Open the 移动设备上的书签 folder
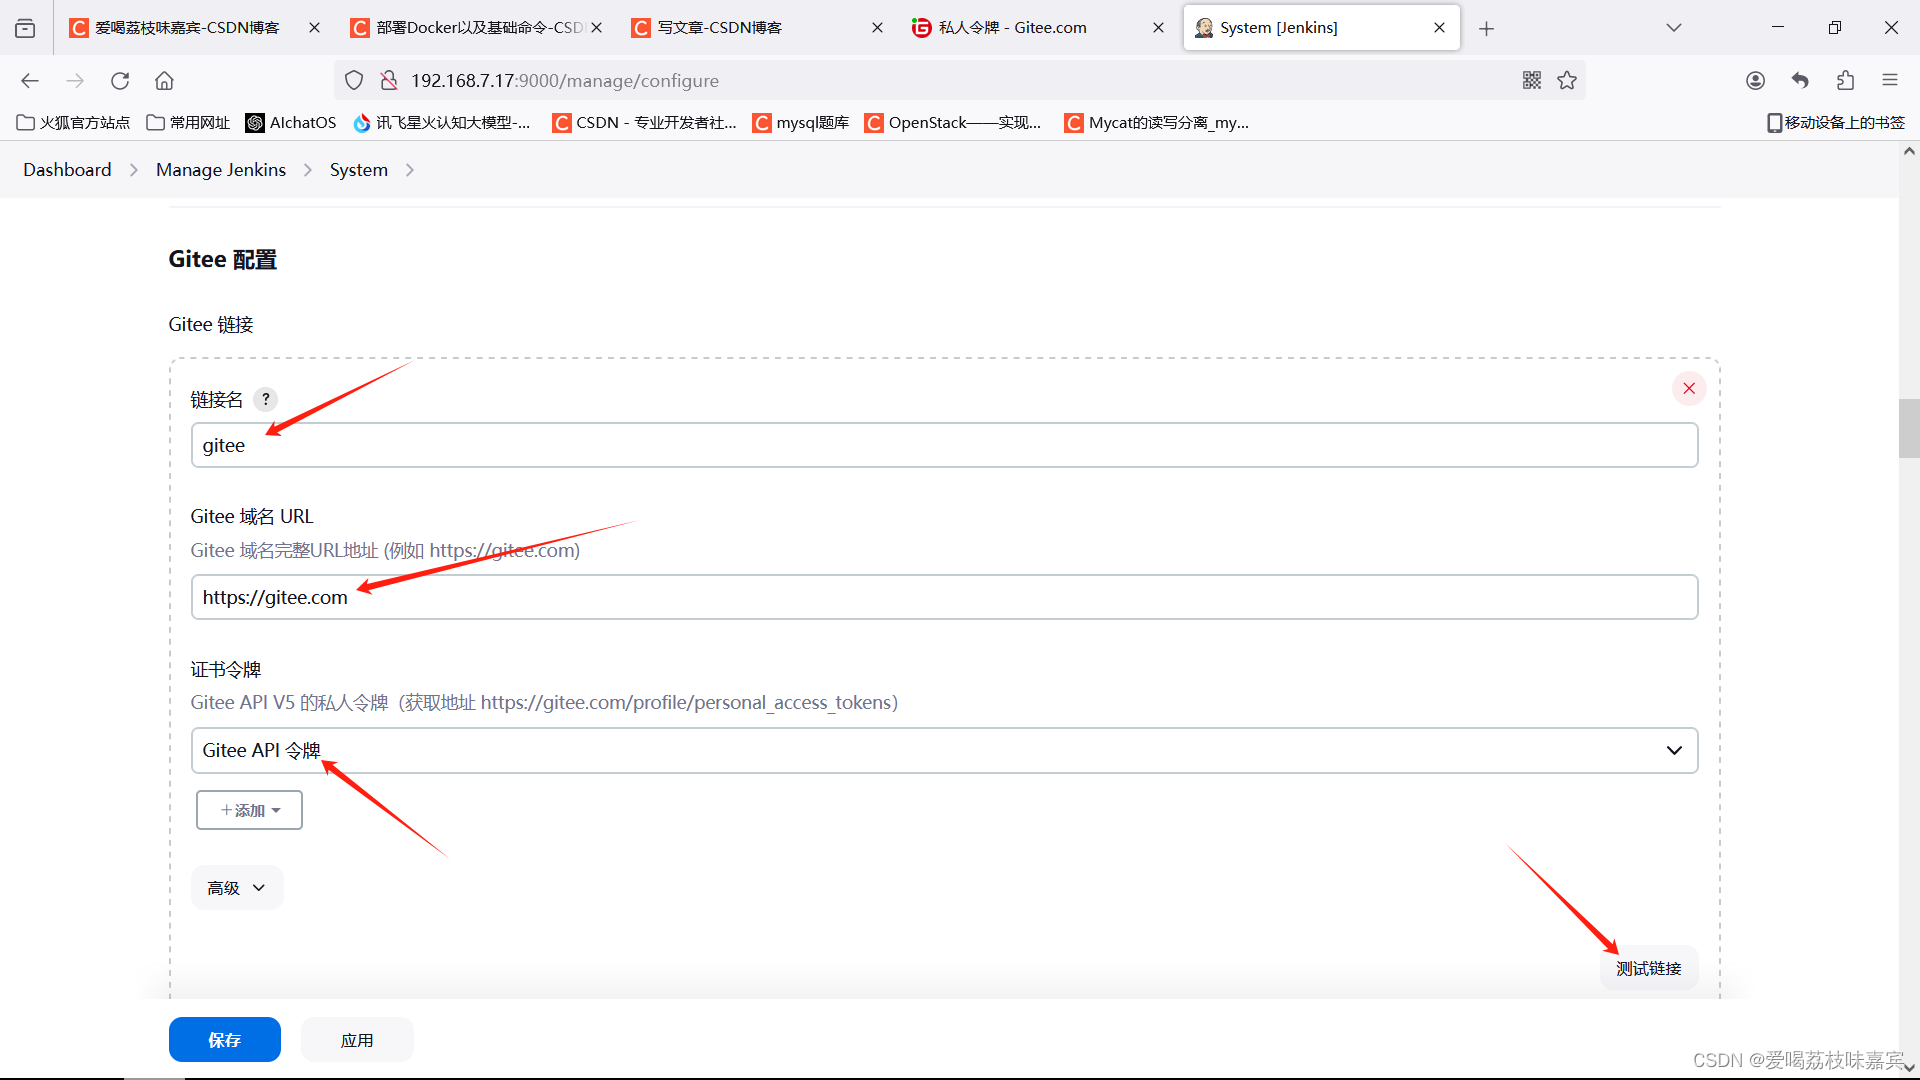The height and width of the screenshot is (1080, 1920). [1836, 123]
